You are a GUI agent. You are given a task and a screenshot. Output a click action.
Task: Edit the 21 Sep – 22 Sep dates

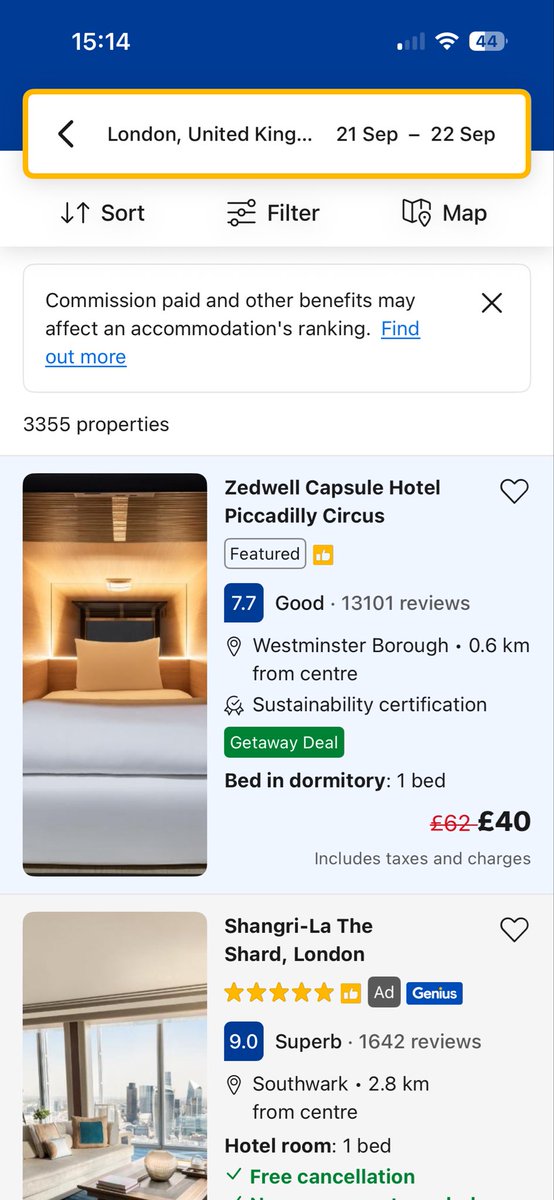[416, 134]
